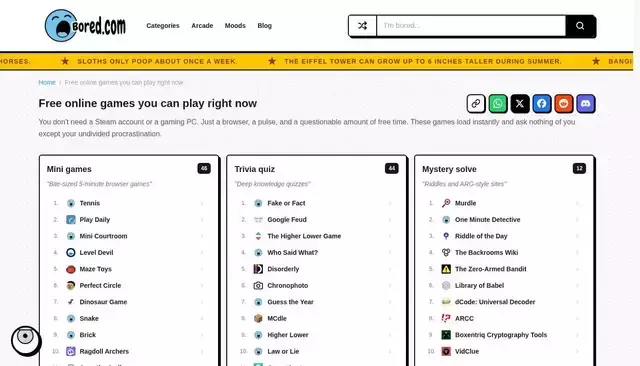Image resolution: width=640 pixels, height=366 pixels.
Task: Expand the Who Said What? row chevron
Action: click(390, 253)
